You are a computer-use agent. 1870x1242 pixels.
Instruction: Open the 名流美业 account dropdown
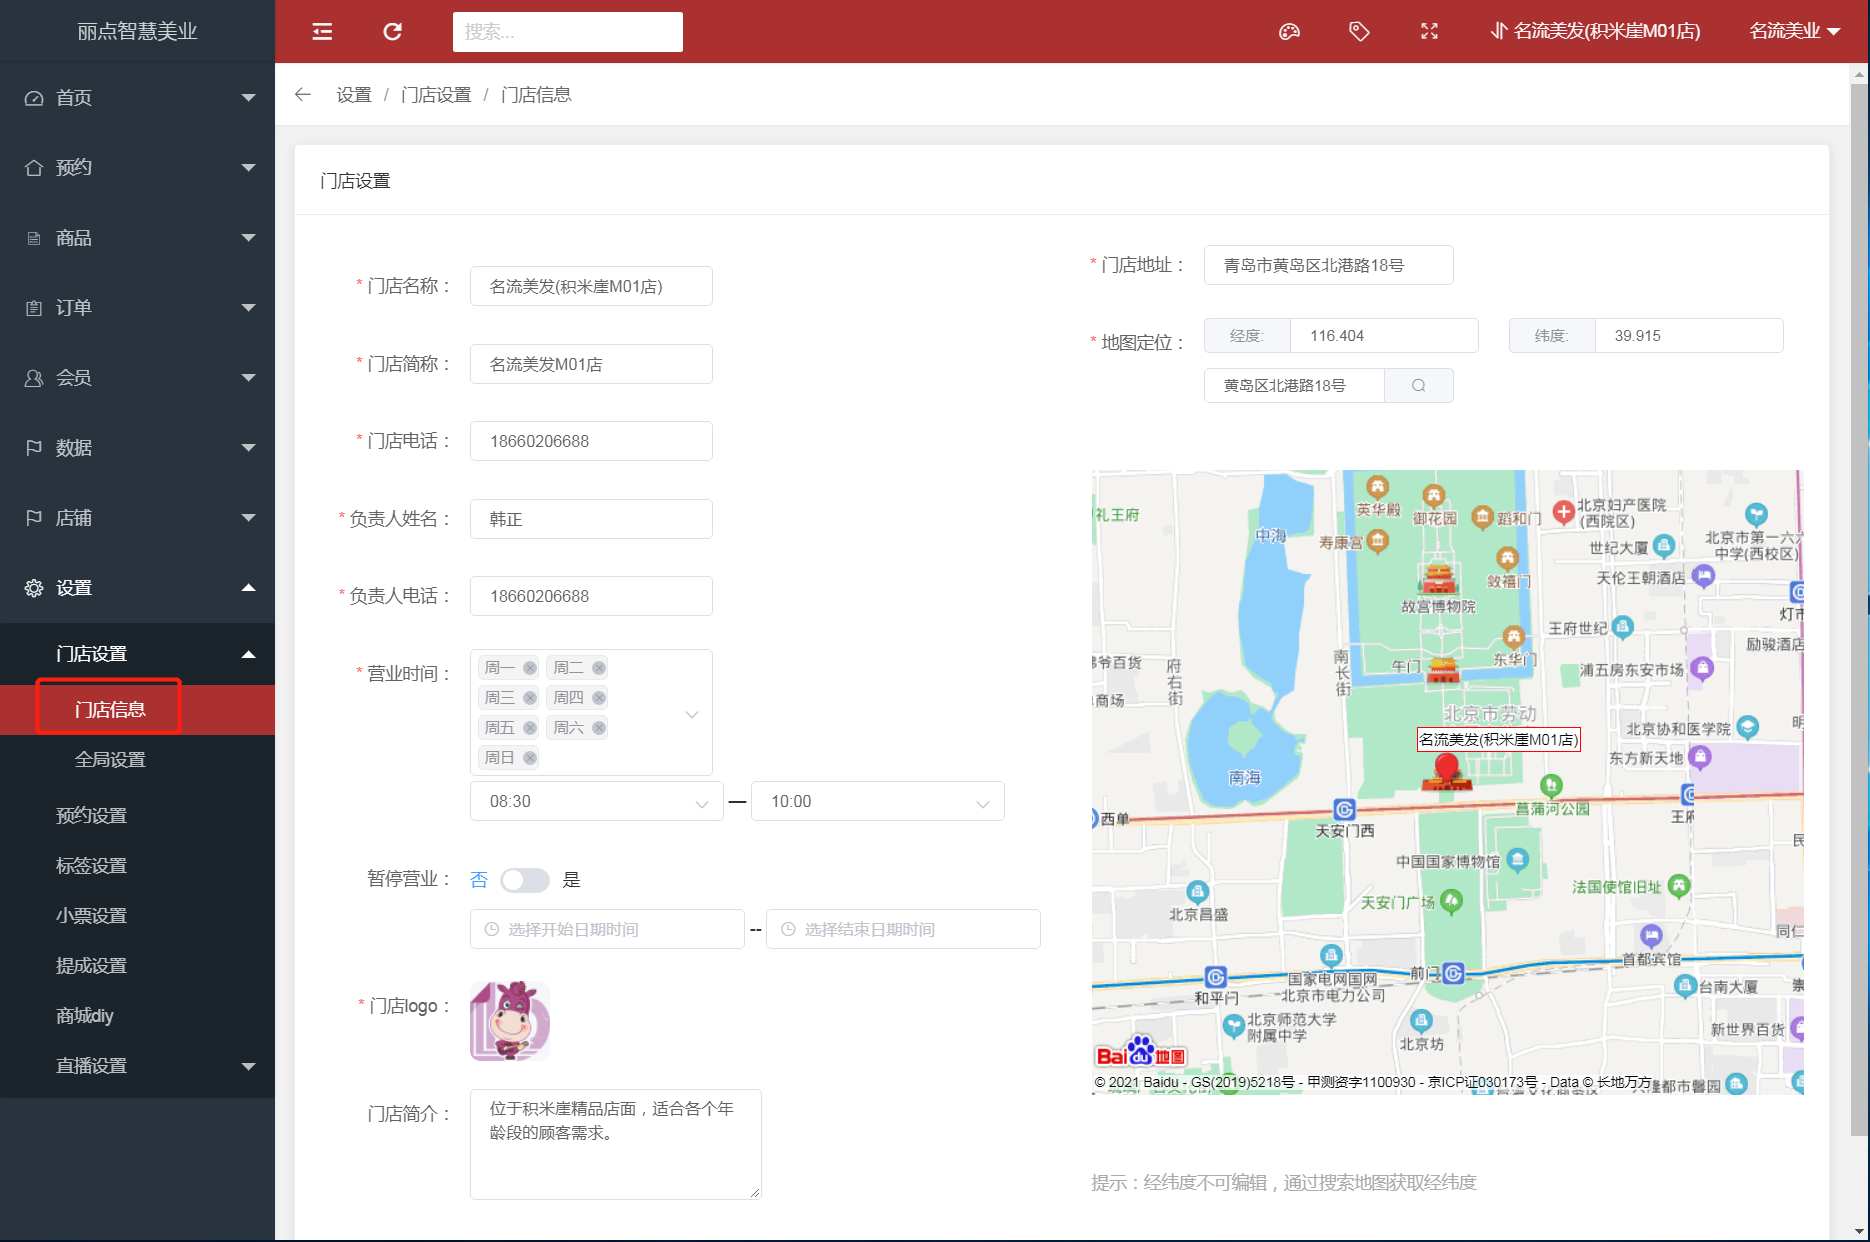[x=1794, y=31]
